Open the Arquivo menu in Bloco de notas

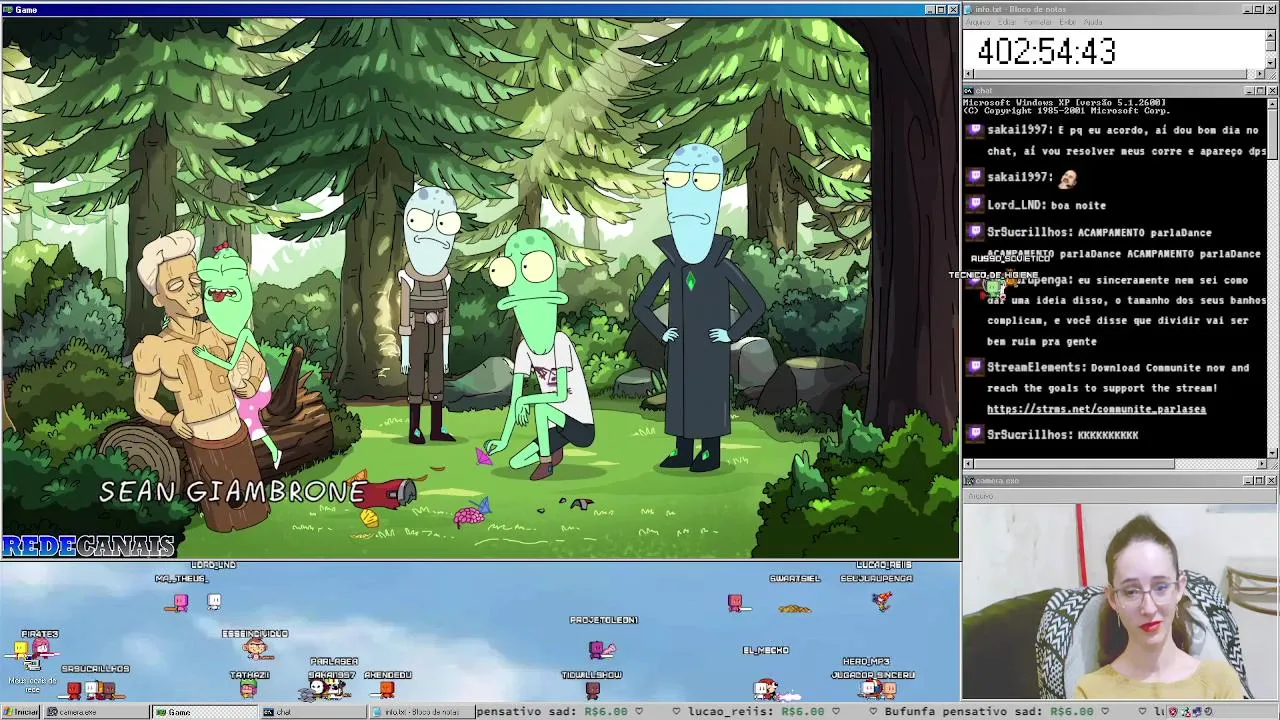tap(977, 22)
